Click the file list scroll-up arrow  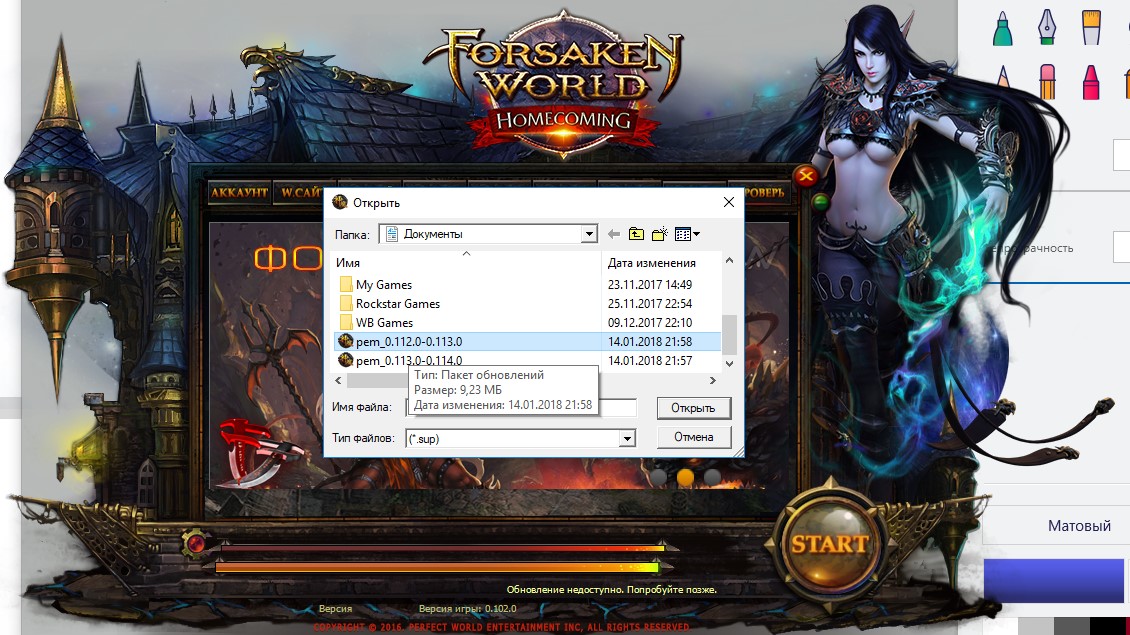pos(729,261)
